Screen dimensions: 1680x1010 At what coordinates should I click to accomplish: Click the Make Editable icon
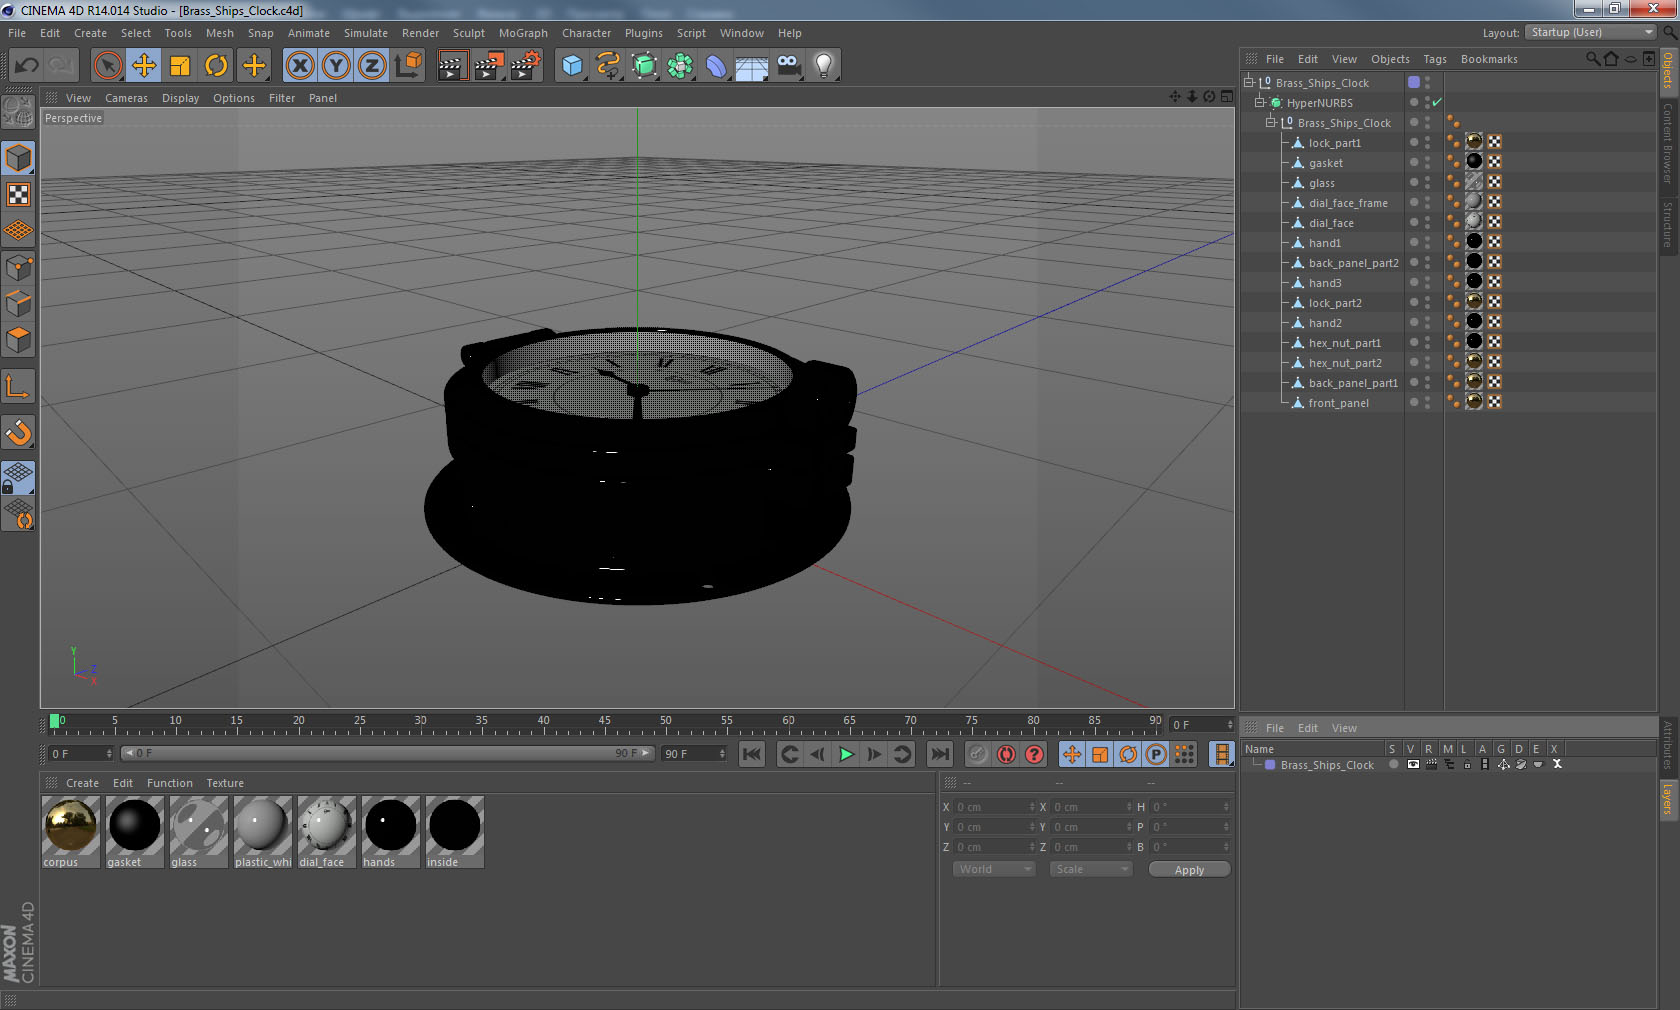[18, 112]
